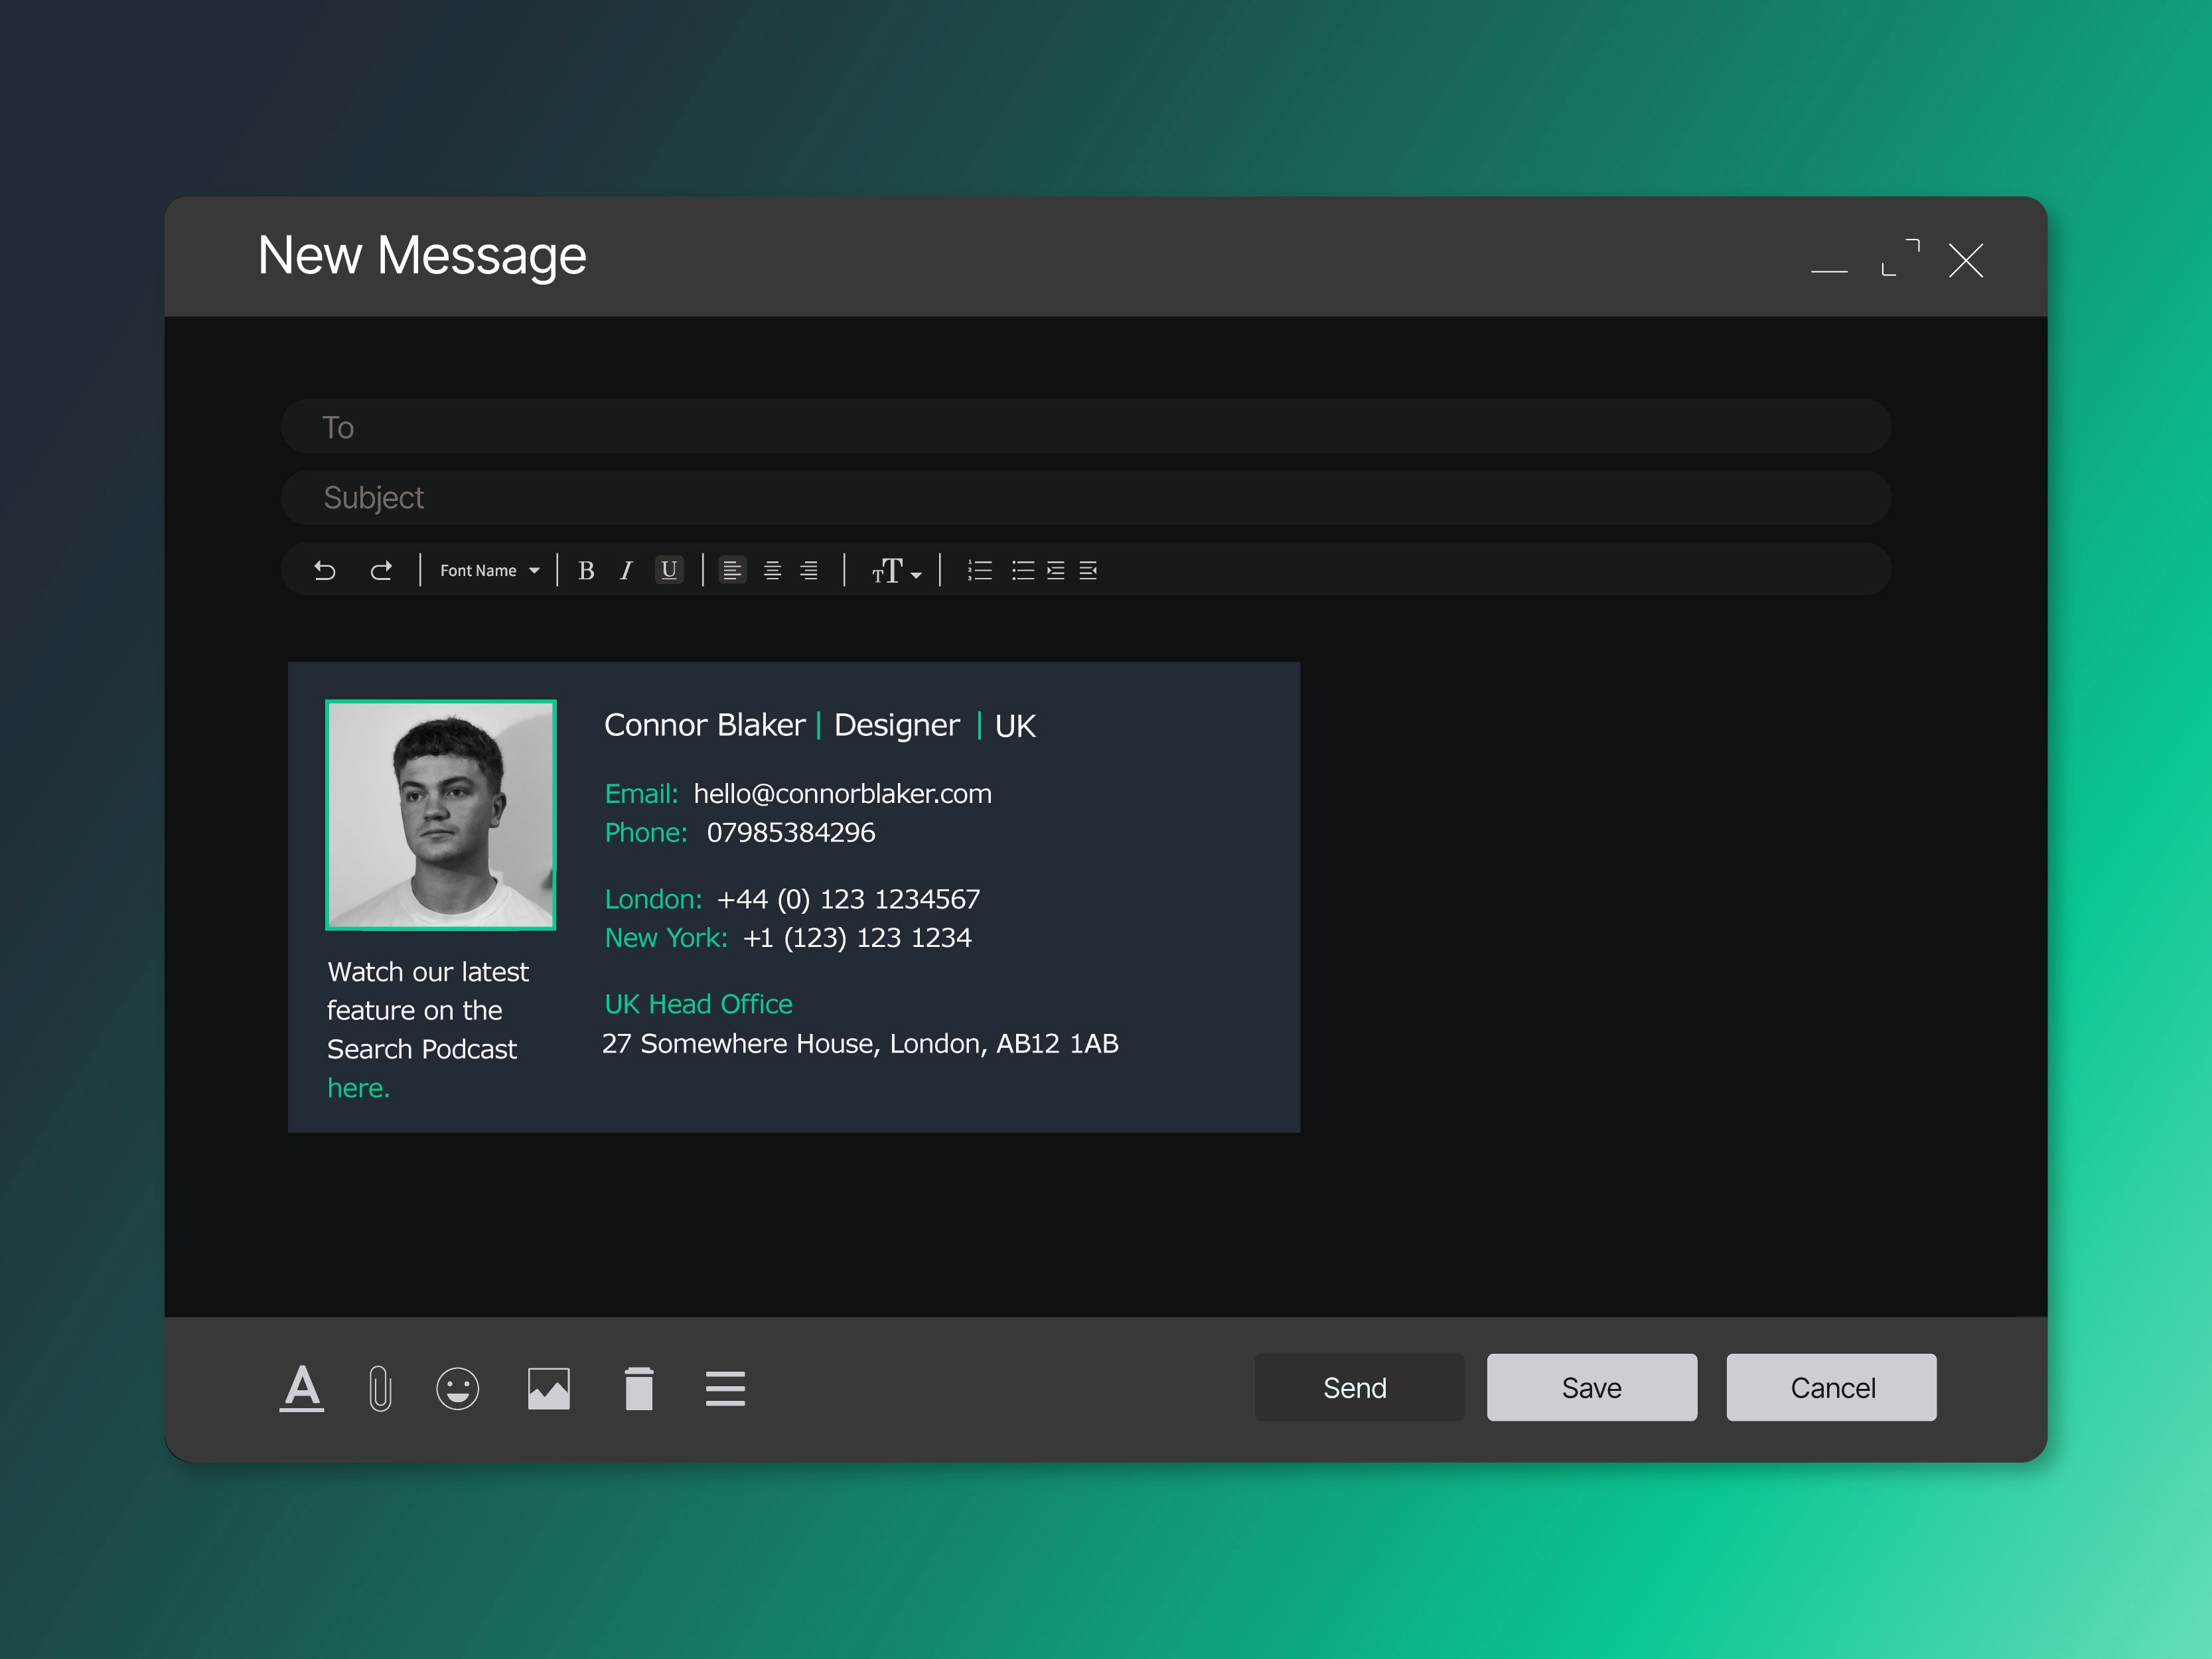Toggle italic formatting
Viewport: 2212px width, 1659px height.
[x=626, y=570]
